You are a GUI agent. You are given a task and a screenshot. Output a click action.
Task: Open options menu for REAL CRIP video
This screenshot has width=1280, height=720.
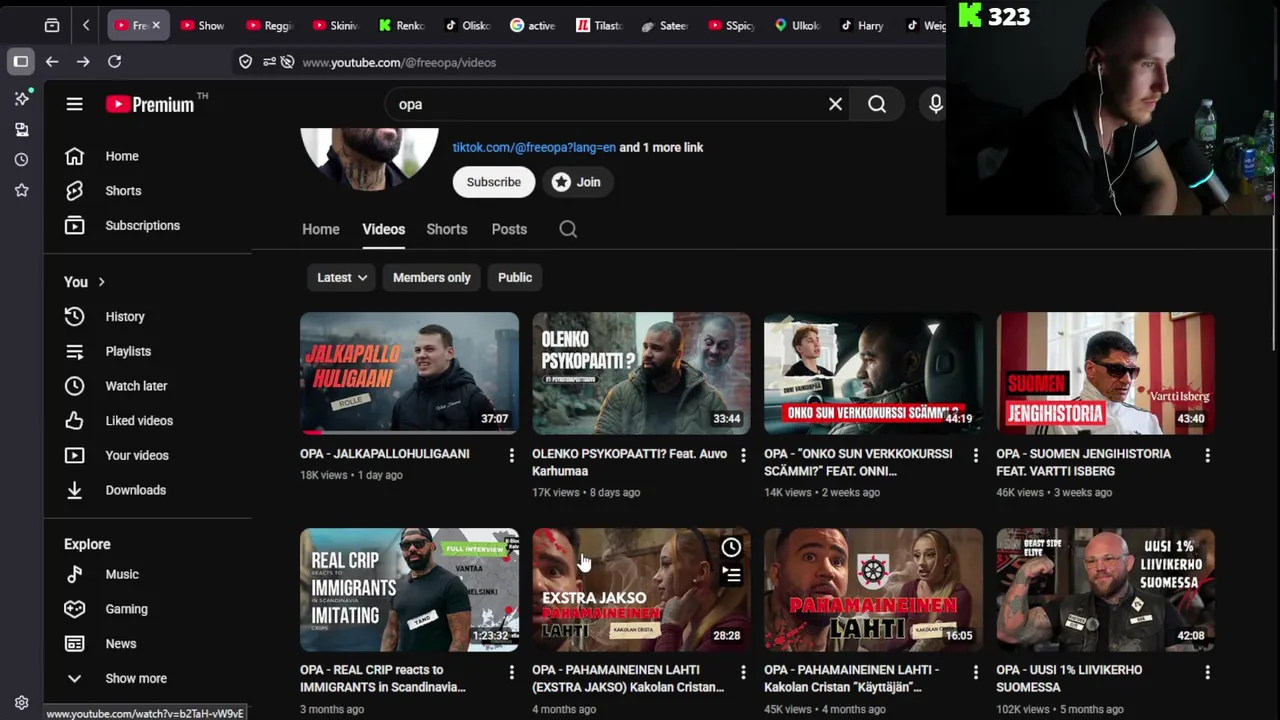(x=511, y=672)
